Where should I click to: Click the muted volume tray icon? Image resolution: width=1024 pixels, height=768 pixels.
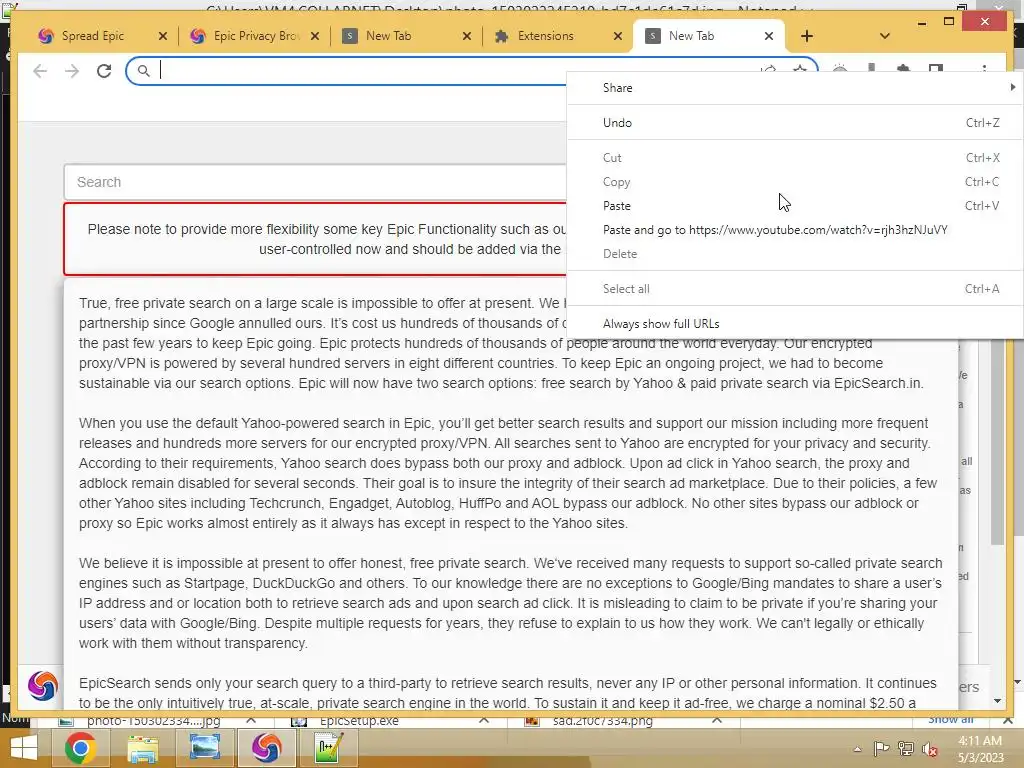[x=929, y=749]
